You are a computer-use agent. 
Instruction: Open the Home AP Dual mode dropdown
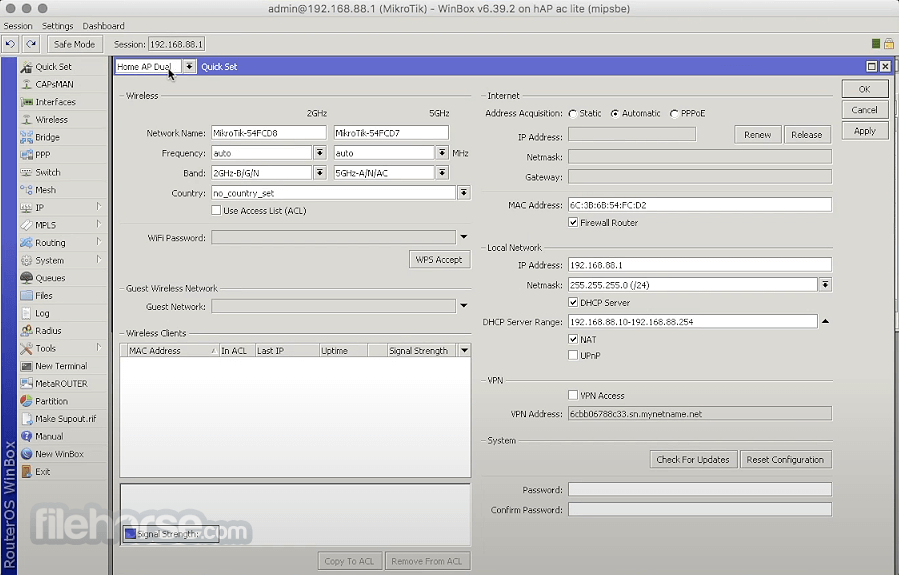point(189,67)
